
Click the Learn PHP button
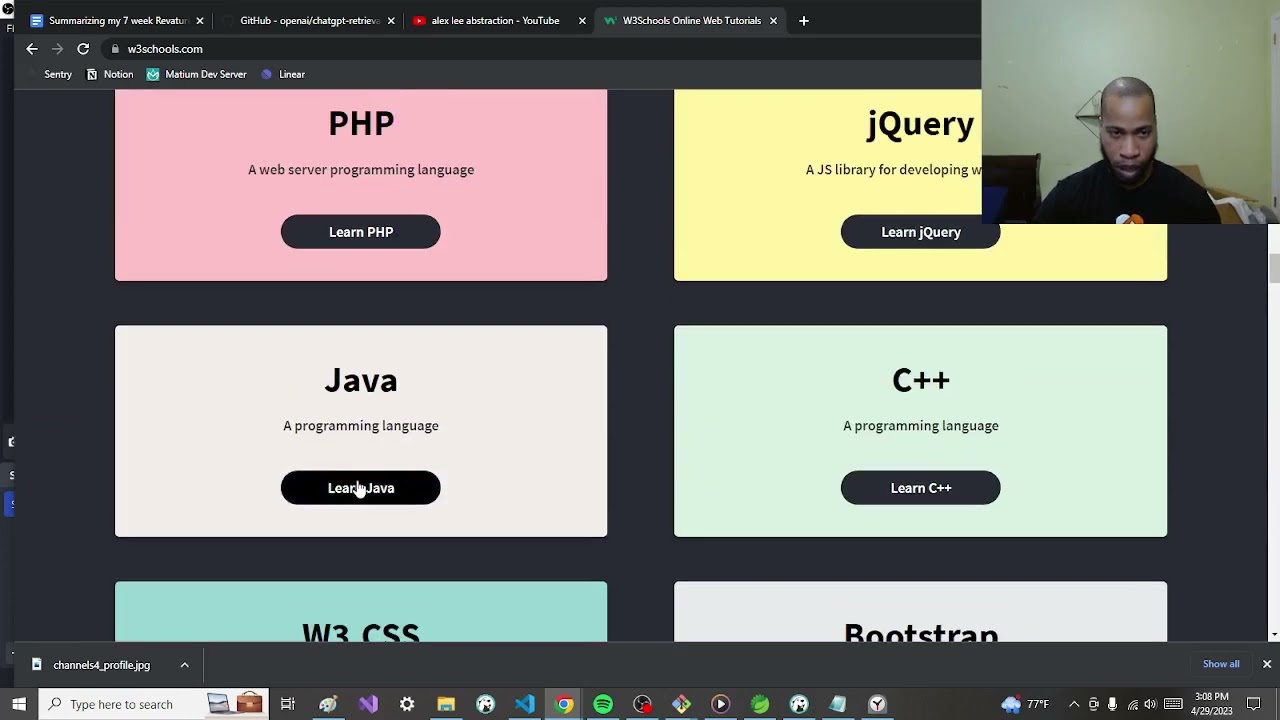coord(361,232)
